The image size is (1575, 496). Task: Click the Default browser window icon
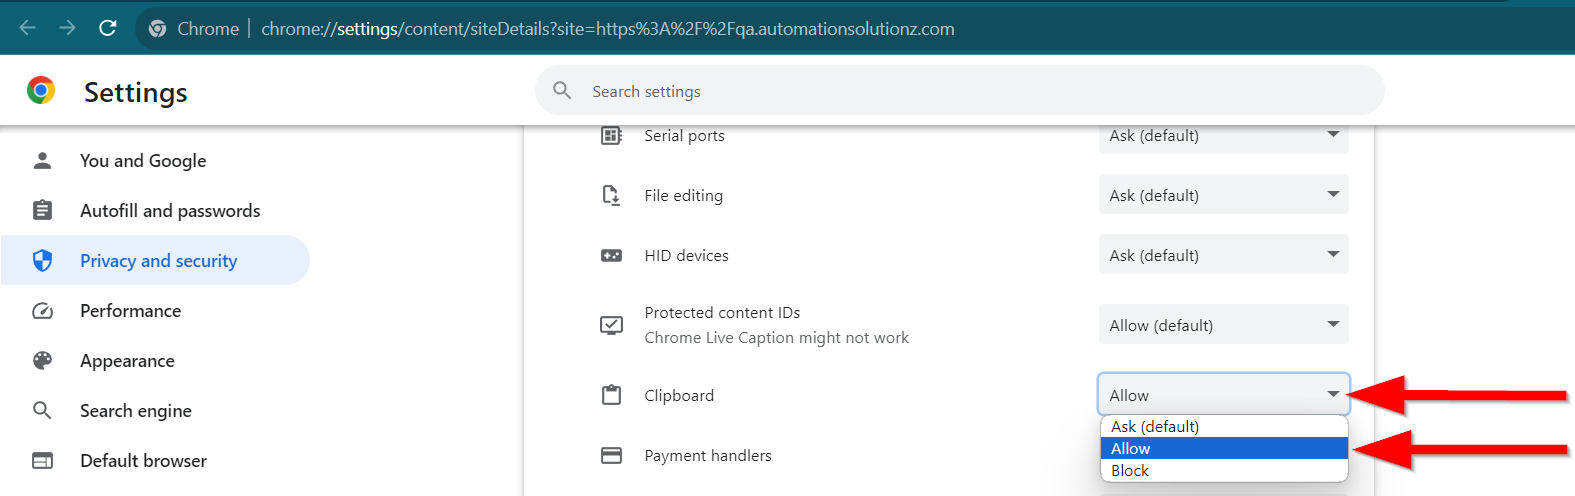(x=42, y=461)
